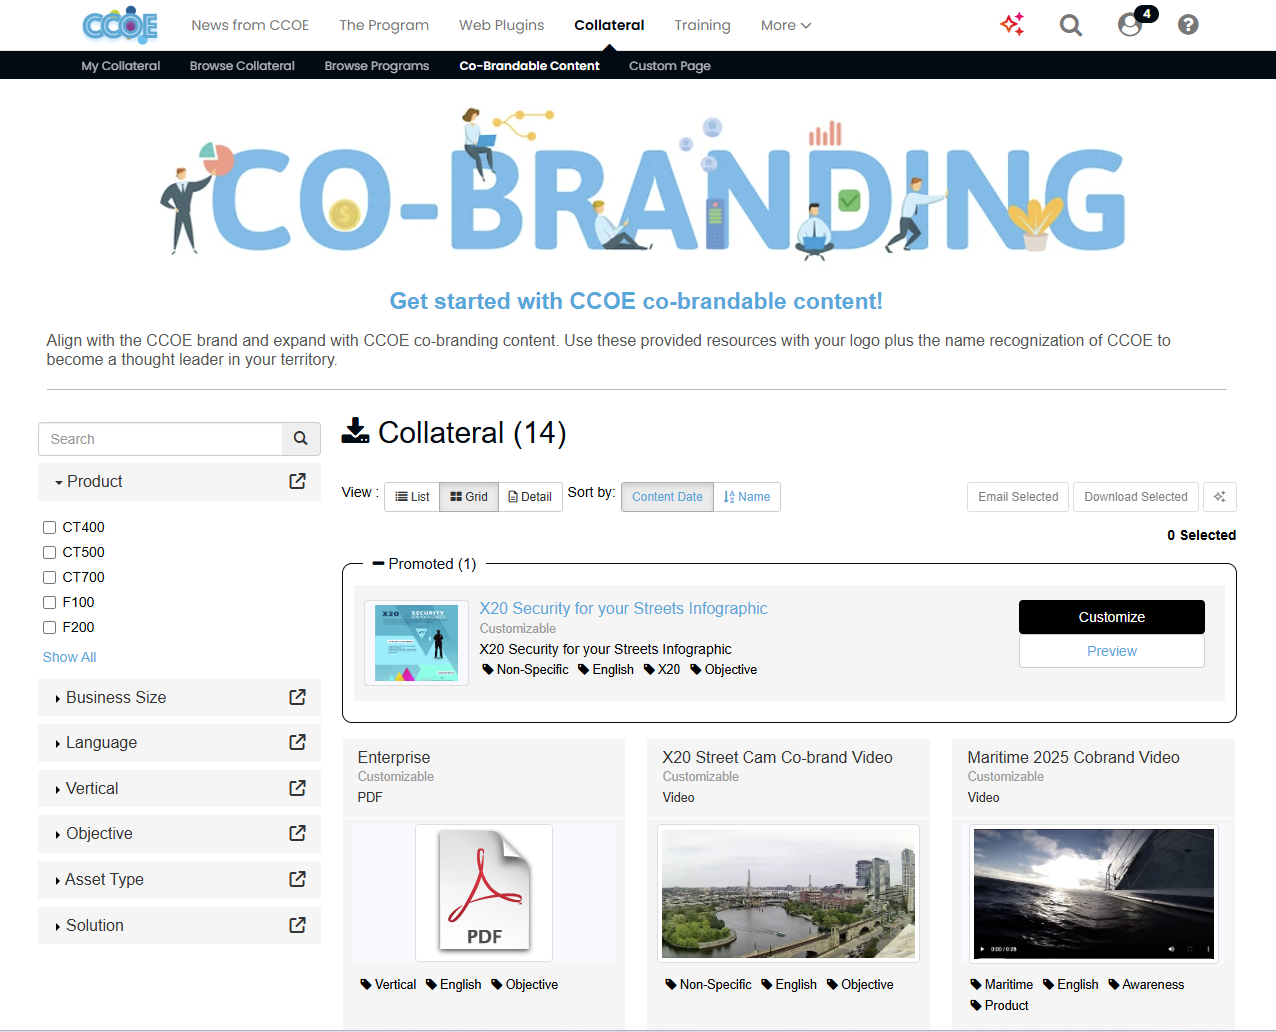
Task: Expand the Asset Type filter
Action: [99, 880]
